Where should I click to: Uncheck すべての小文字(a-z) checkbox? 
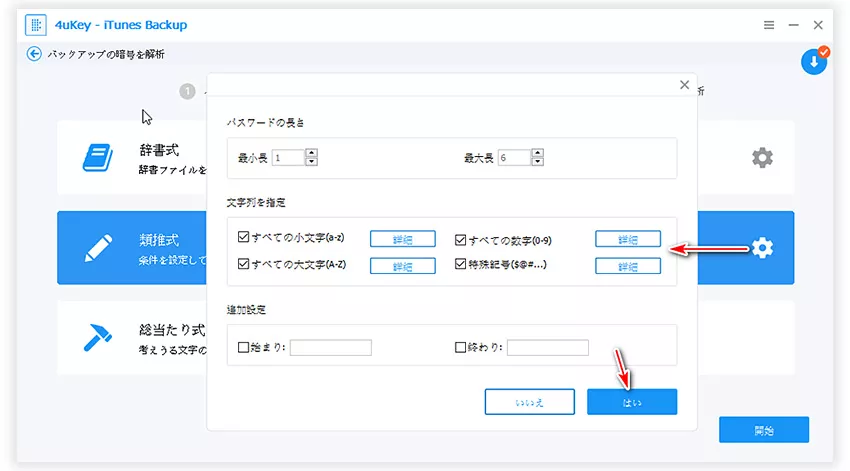pos(244,239)
